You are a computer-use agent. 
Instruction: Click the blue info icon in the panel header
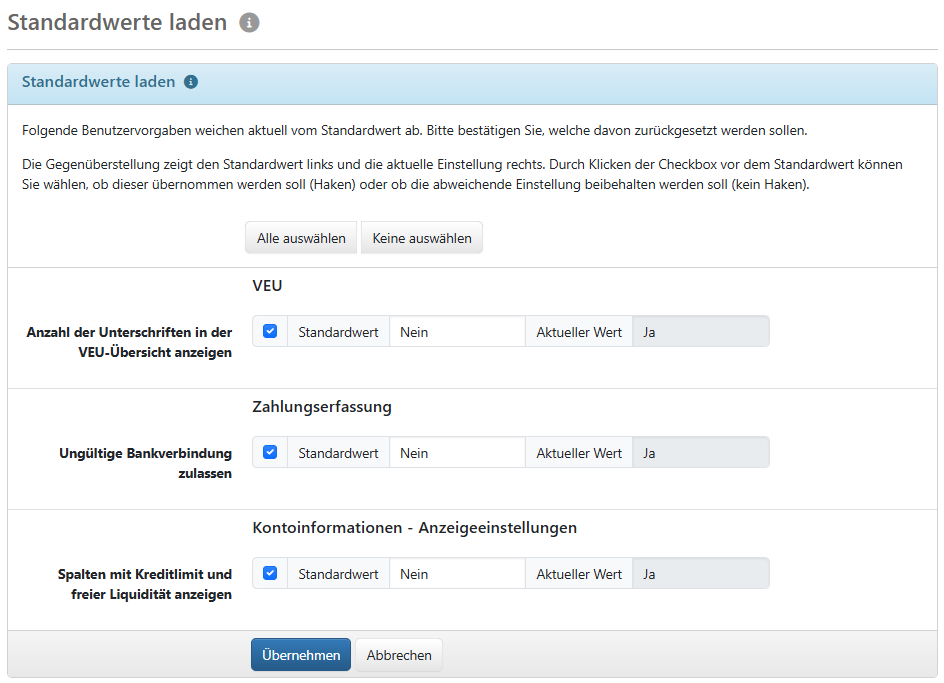point(191,82)
